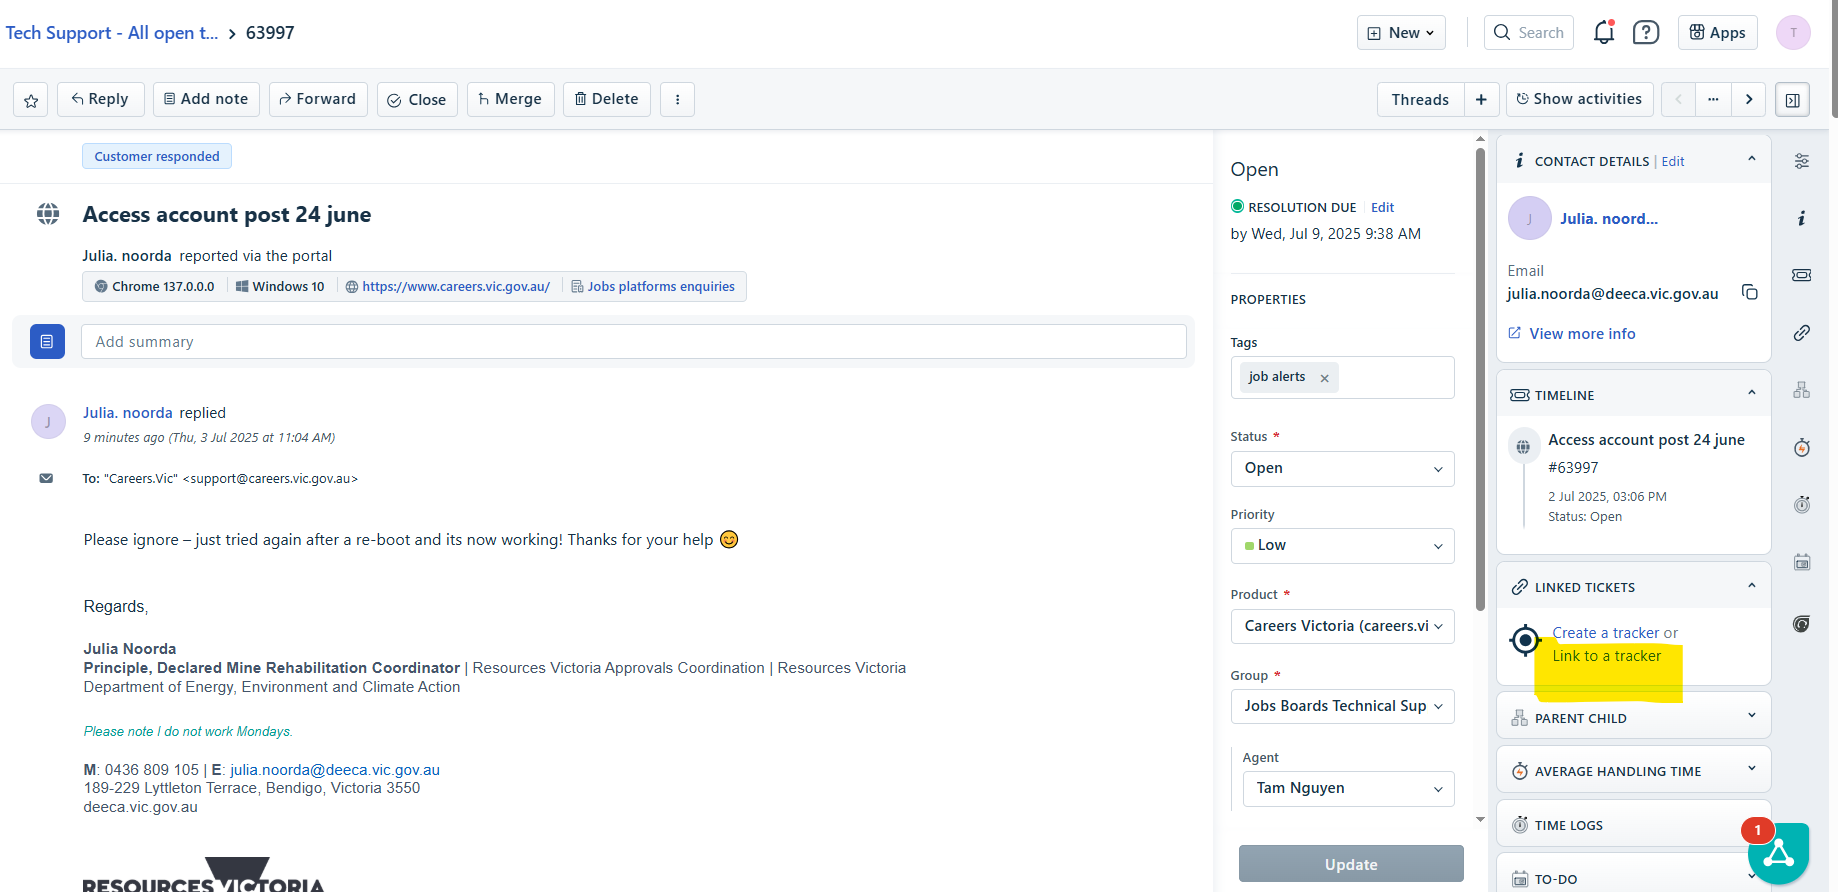Expand the Parent Child section

tap(1751, 716)
